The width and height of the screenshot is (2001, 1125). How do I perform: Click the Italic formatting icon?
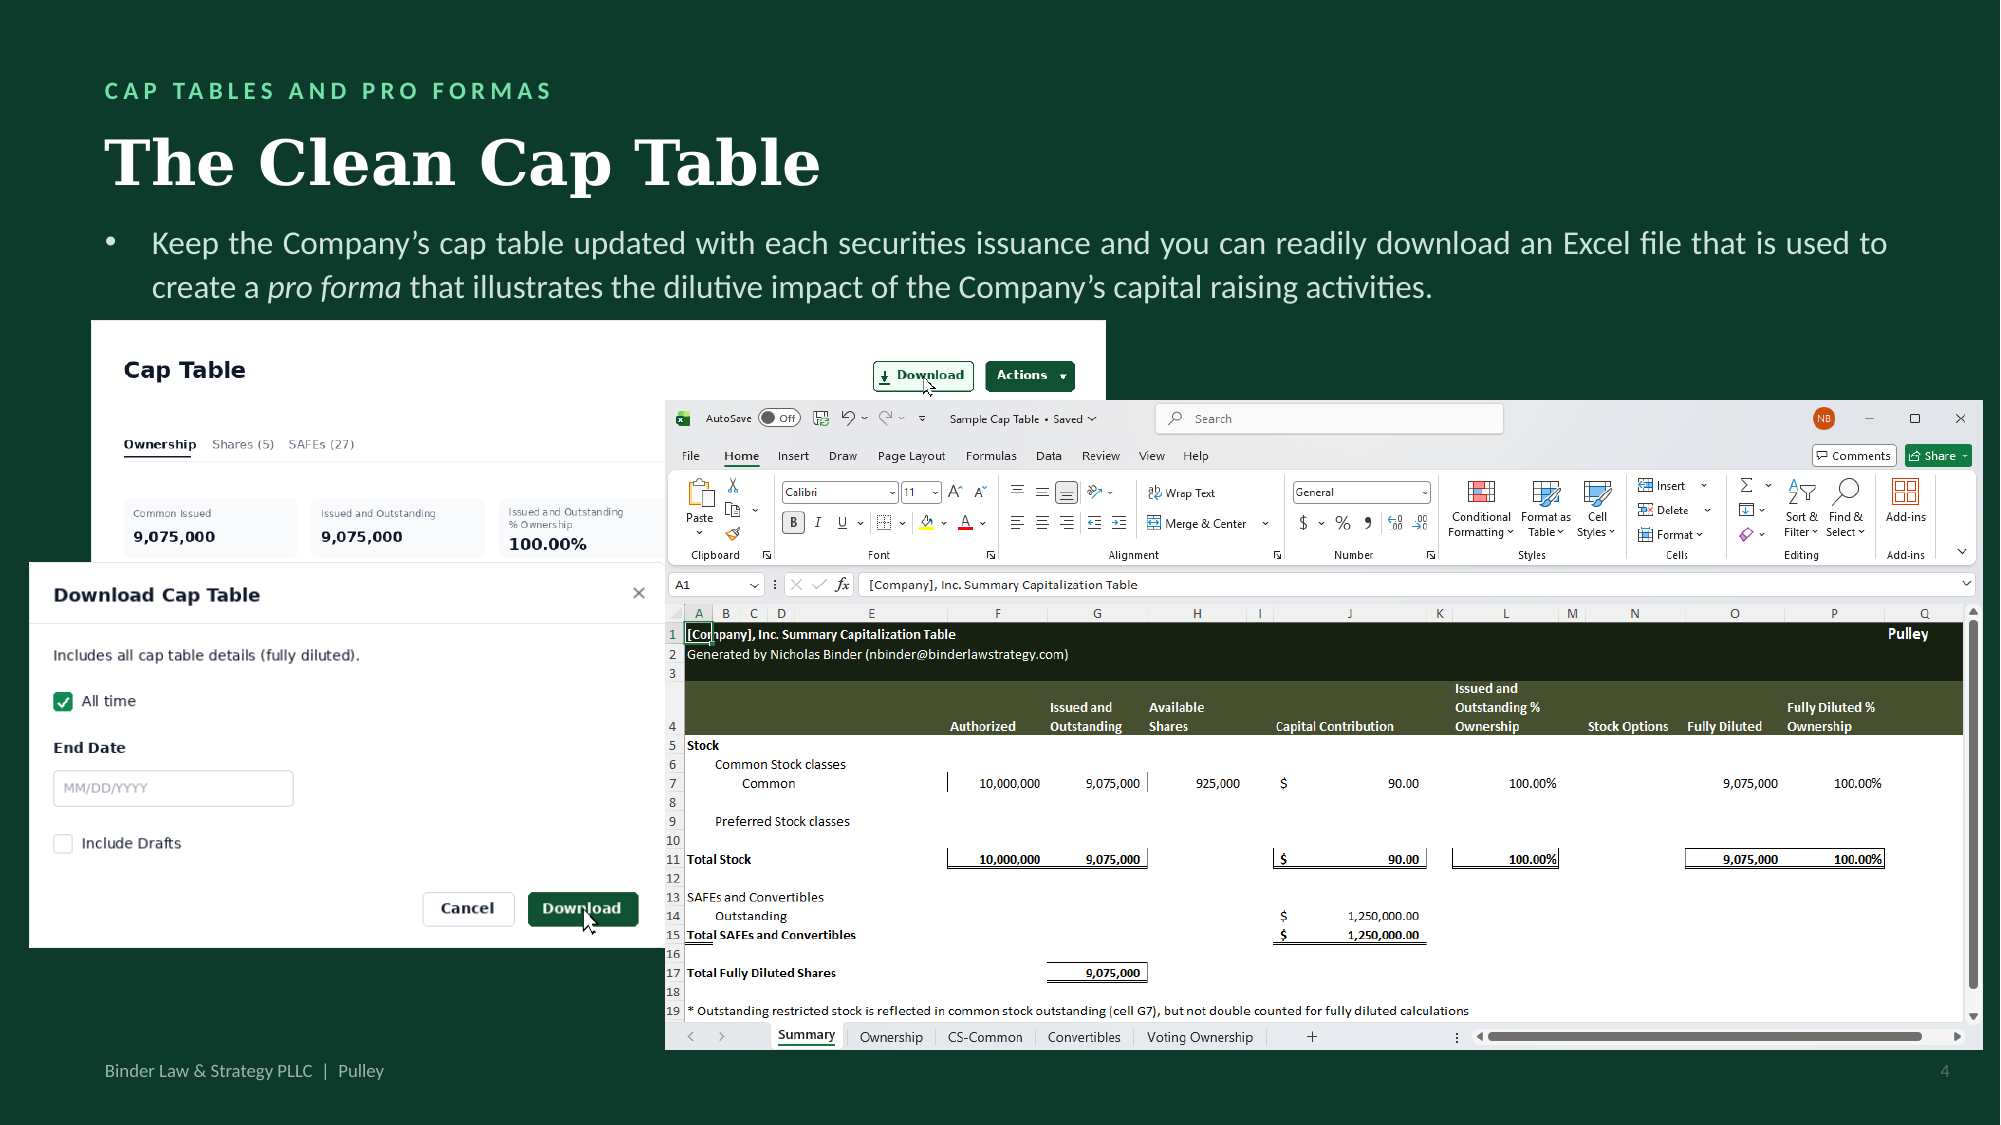pos(818,523)
